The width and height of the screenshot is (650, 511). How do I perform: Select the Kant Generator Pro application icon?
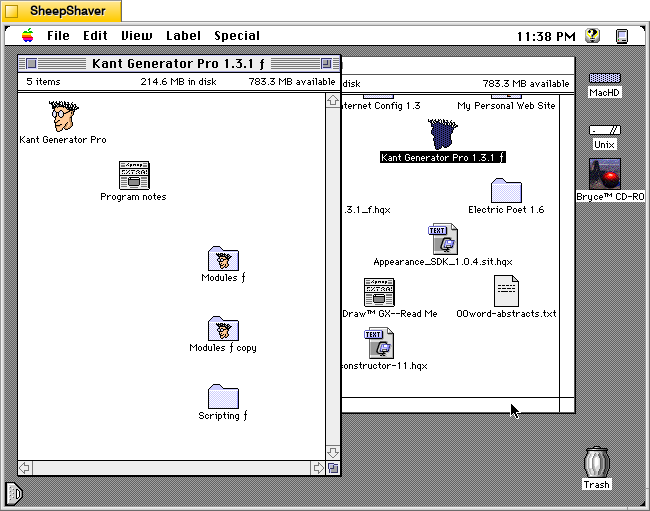click(x=63, y=116)
